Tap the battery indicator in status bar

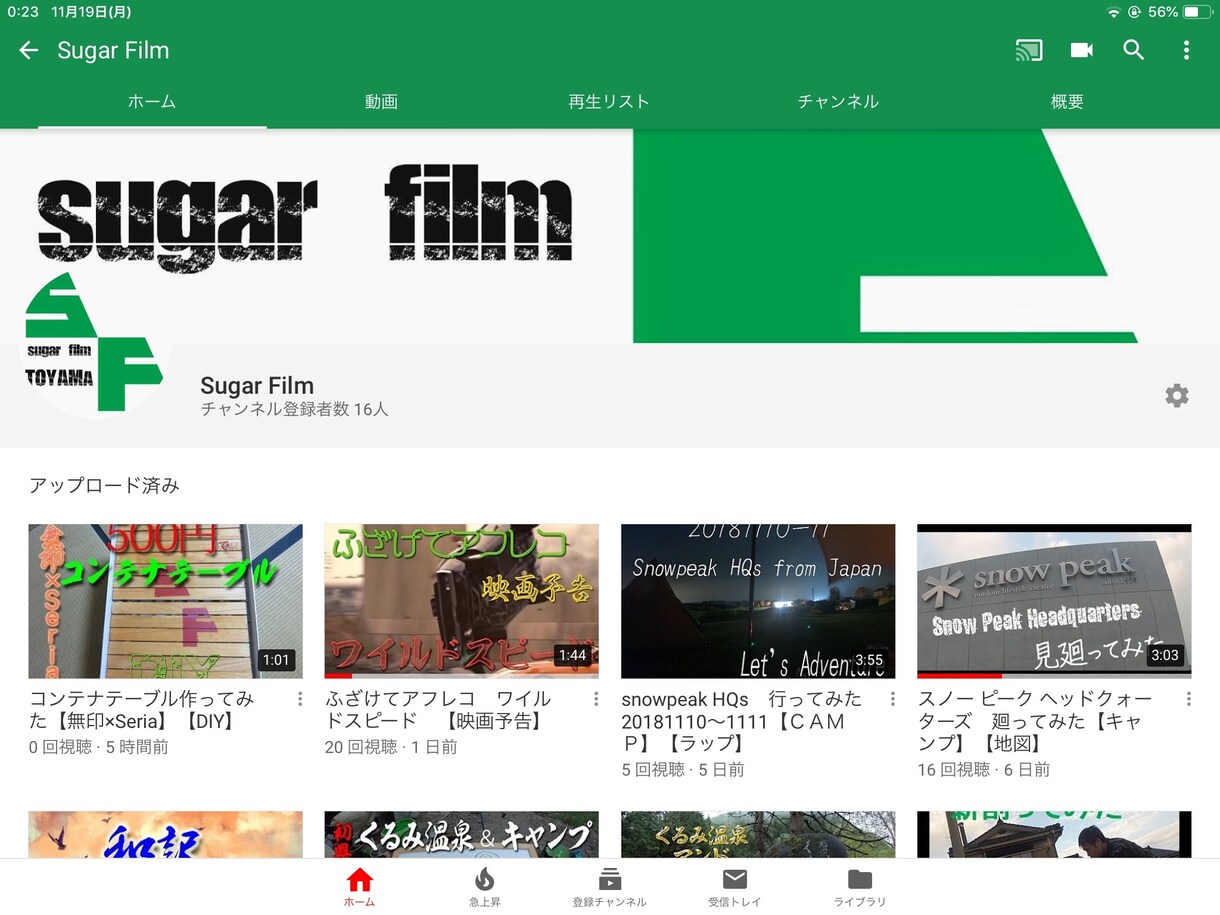click(1197, 12)
